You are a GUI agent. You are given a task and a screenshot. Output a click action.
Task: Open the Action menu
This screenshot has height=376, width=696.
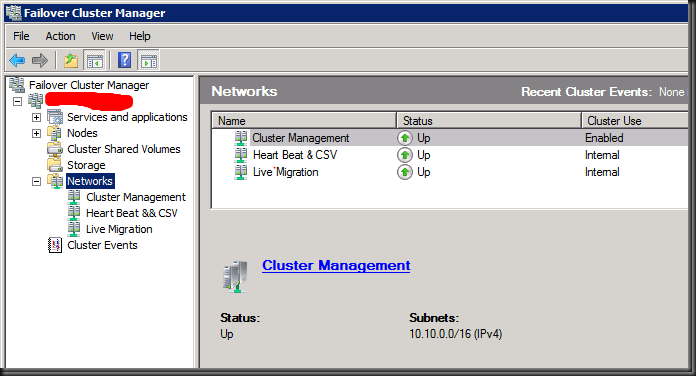[60, 36]
